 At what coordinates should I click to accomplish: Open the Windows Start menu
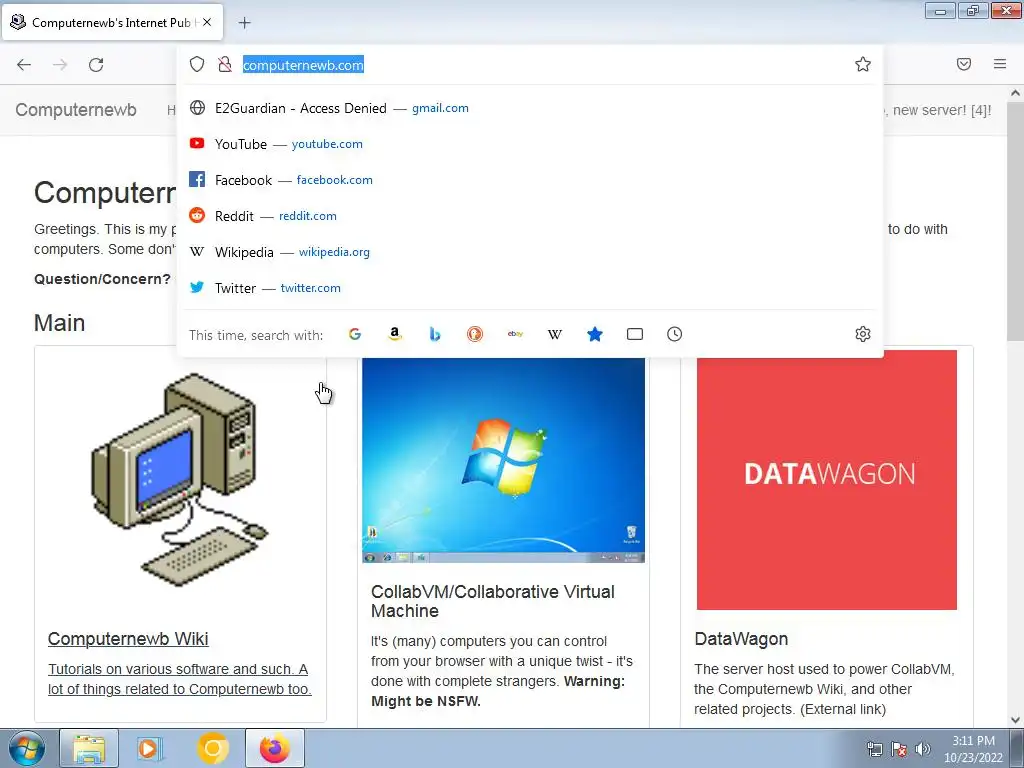pos(27,748)
